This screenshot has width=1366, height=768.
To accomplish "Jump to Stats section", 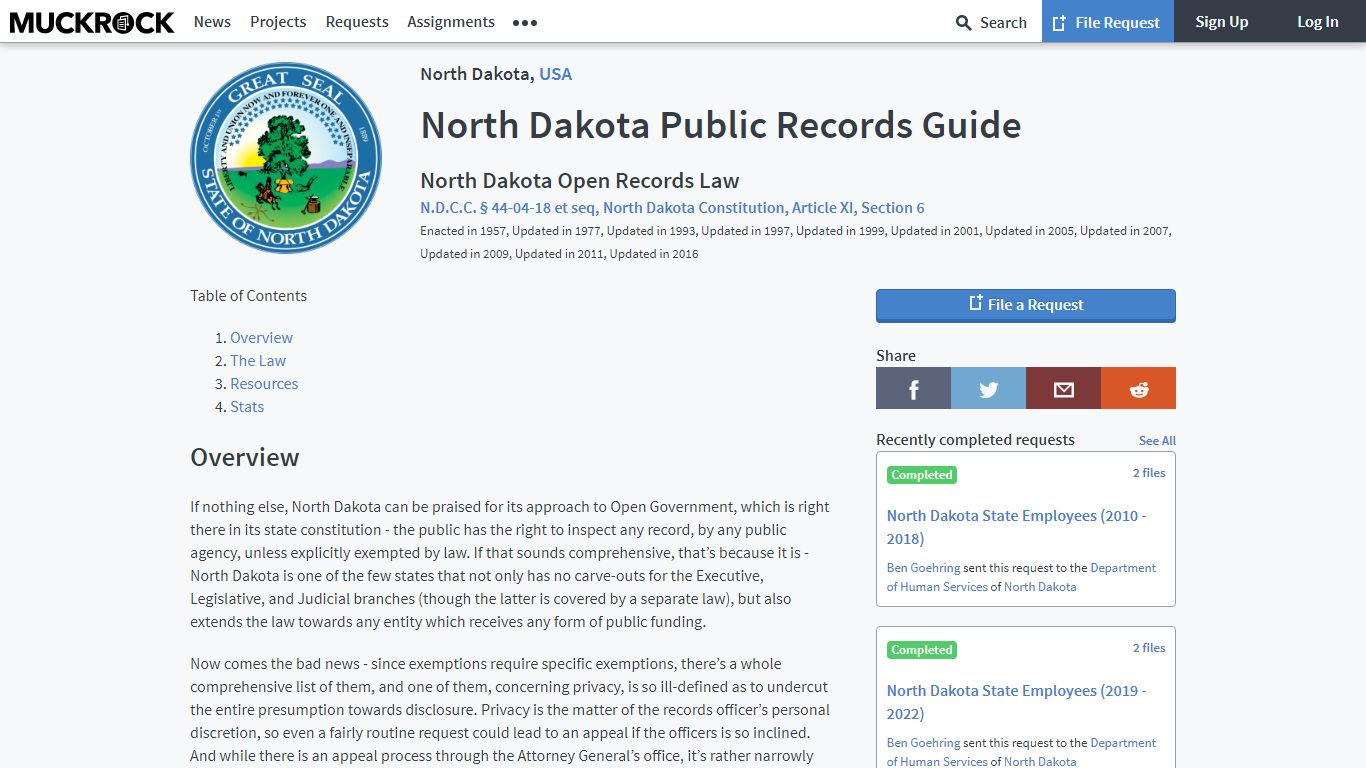I will pyautogui.click(x=247, y=407).
